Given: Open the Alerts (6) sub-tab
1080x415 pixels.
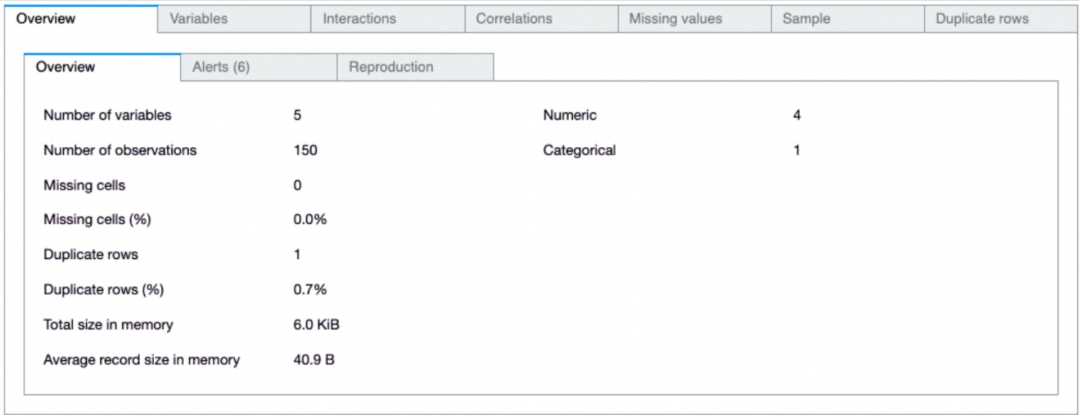Looking at the screenshot, I should [x=220, y=67].
